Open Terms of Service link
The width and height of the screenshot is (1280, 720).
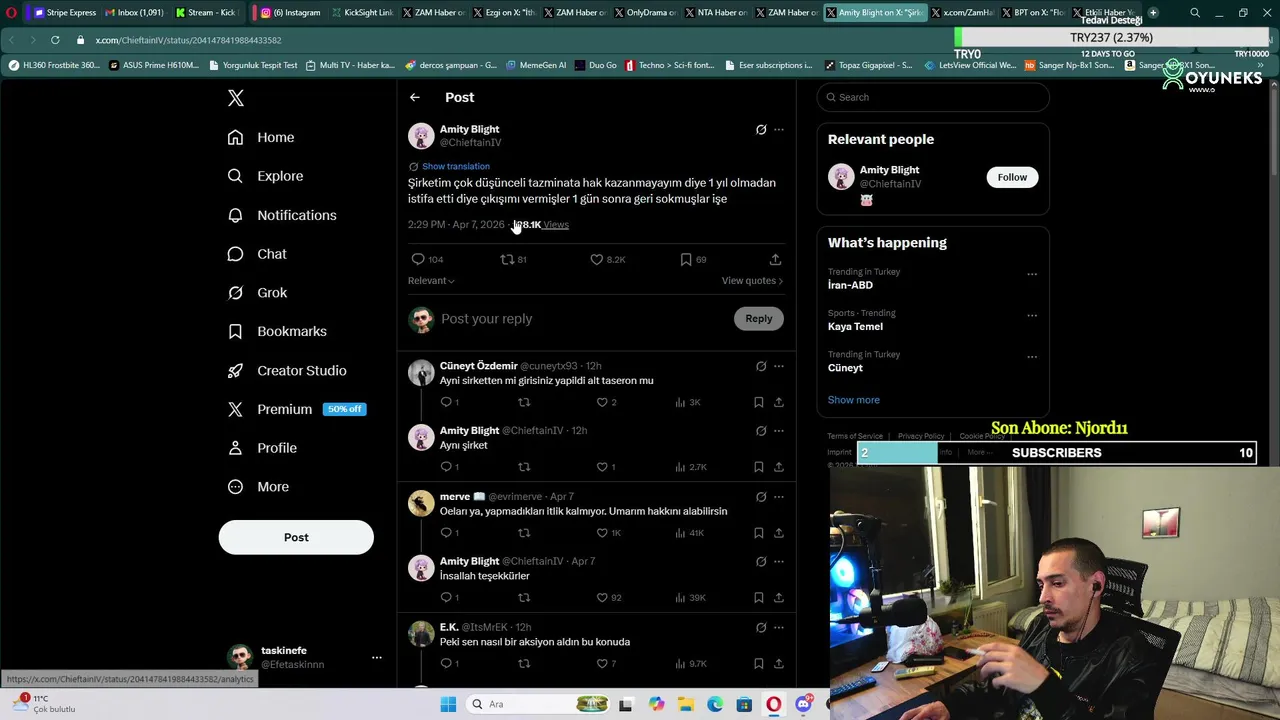[855, 436]
